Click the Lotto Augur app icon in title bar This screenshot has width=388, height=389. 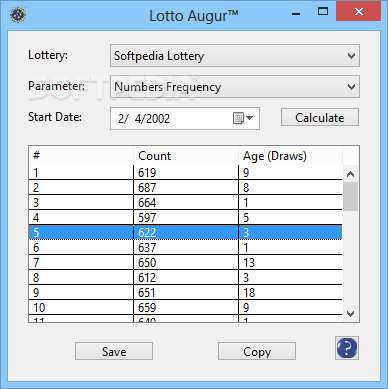[x=18, y=15]
